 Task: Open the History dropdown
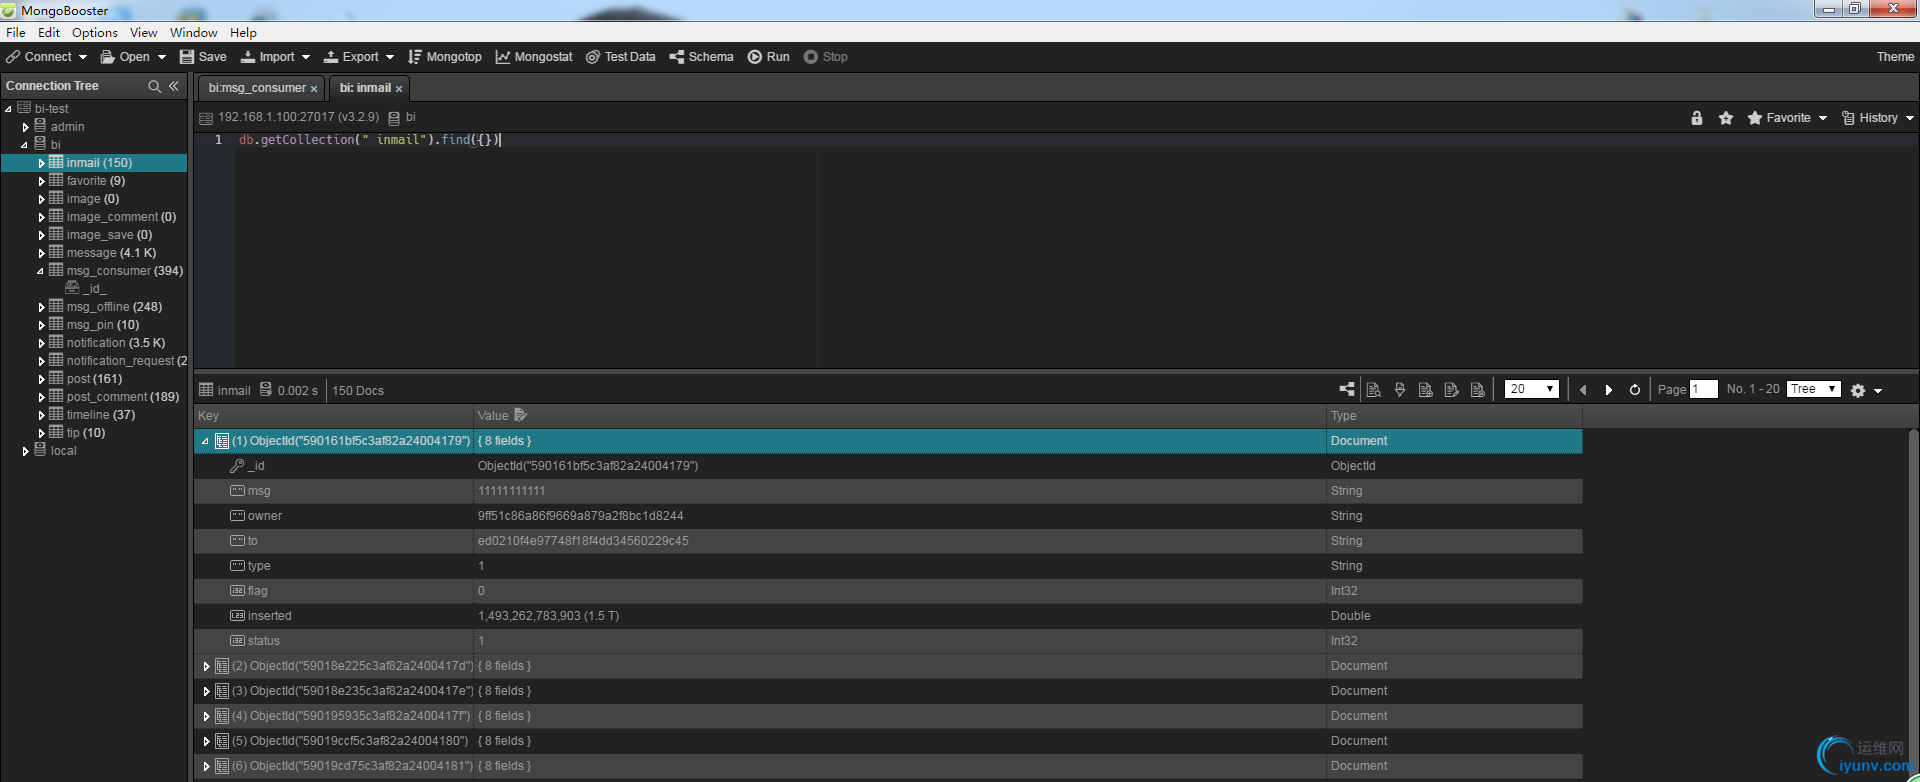point(1877,118)
